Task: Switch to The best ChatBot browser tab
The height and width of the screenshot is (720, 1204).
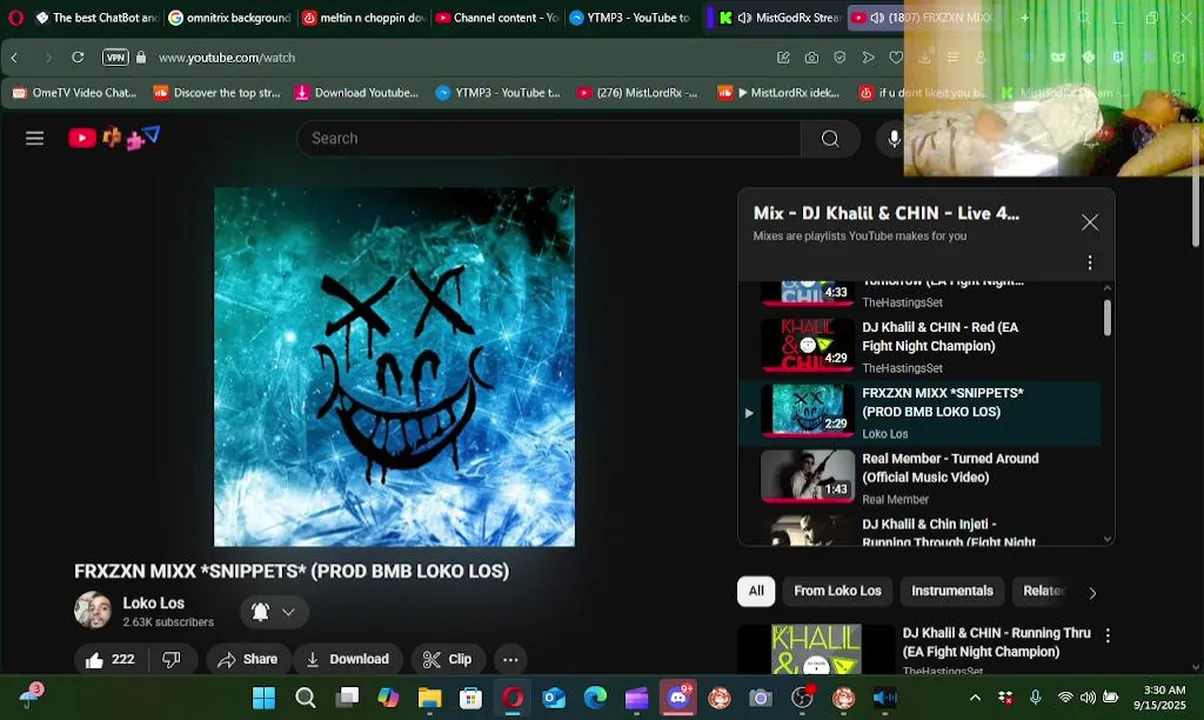Action: [x=97, y=17]
